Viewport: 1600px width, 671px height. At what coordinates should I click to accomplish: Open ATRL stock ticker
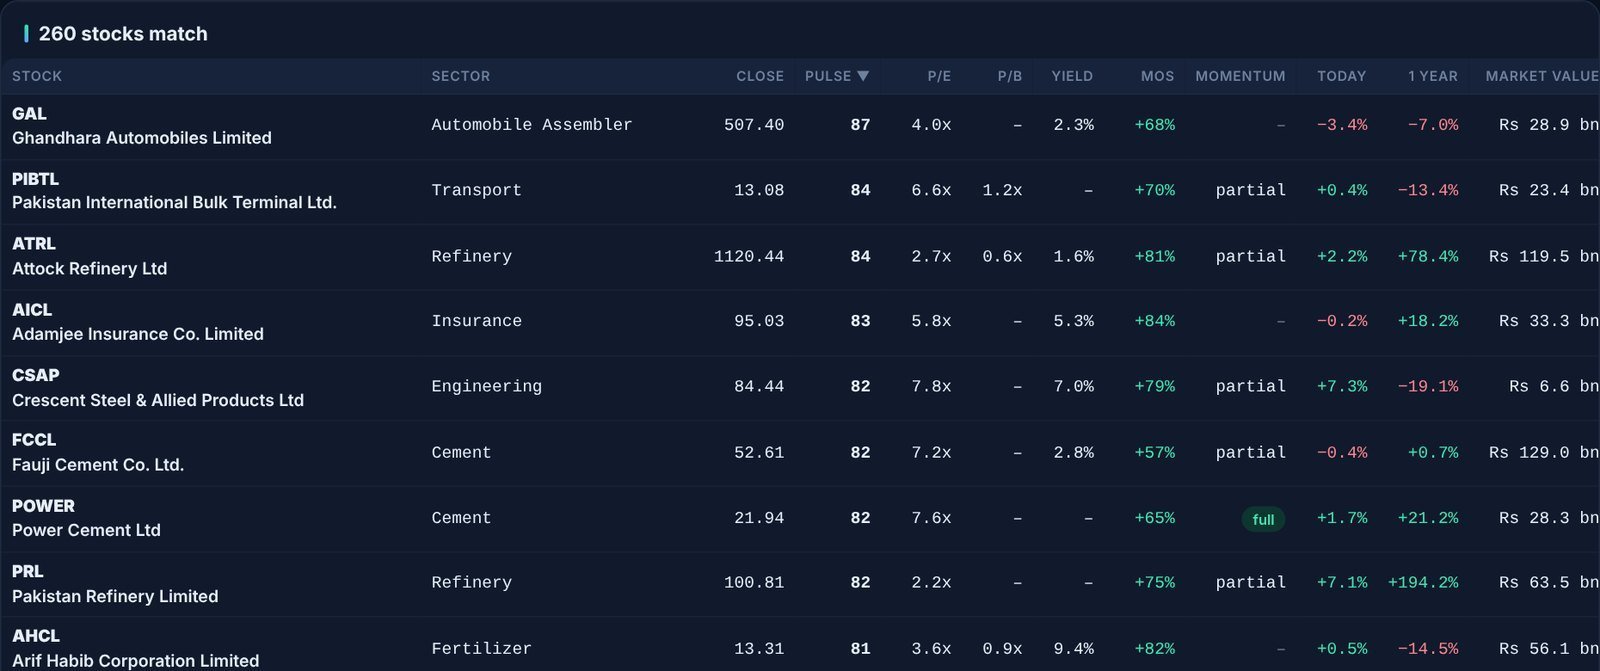[34, 244]
